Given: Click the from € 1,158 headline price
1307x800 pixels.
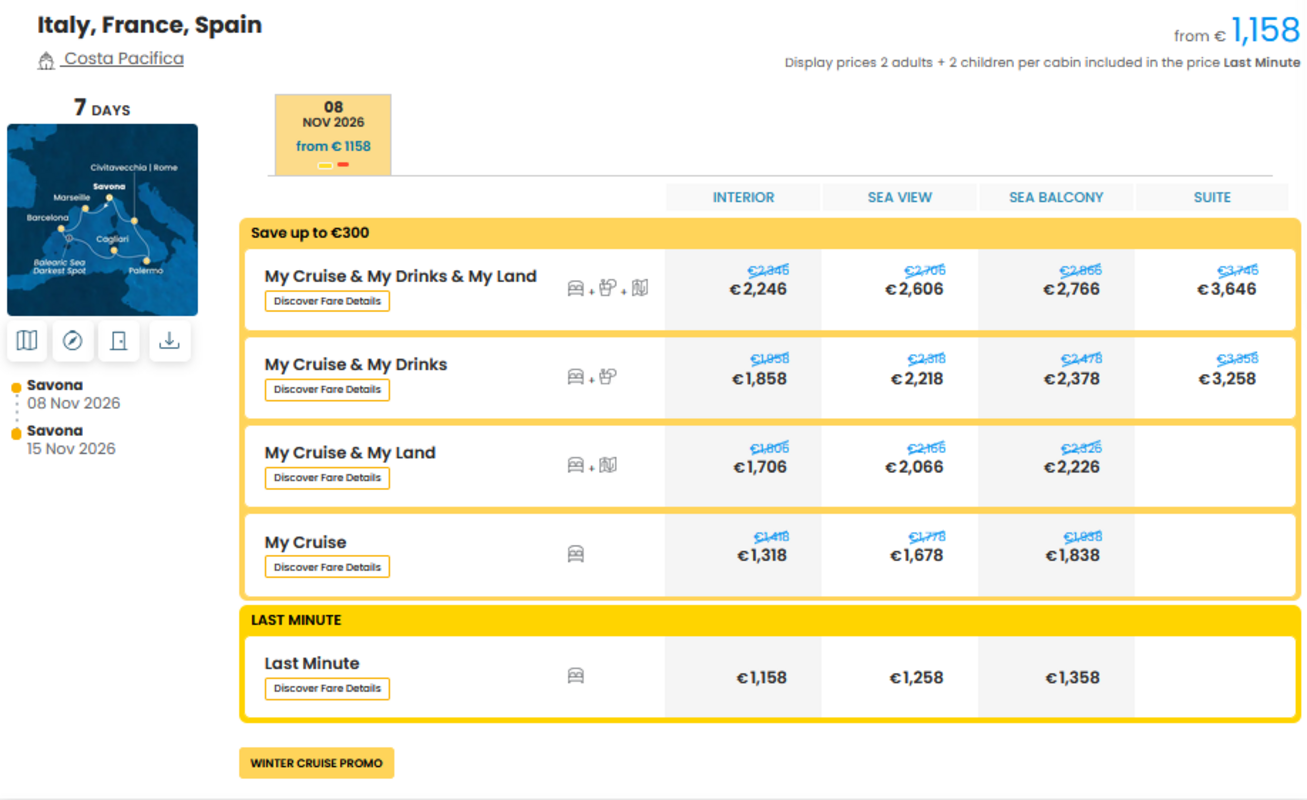Looking at the screenshot, I should (x=1237, y=31).
